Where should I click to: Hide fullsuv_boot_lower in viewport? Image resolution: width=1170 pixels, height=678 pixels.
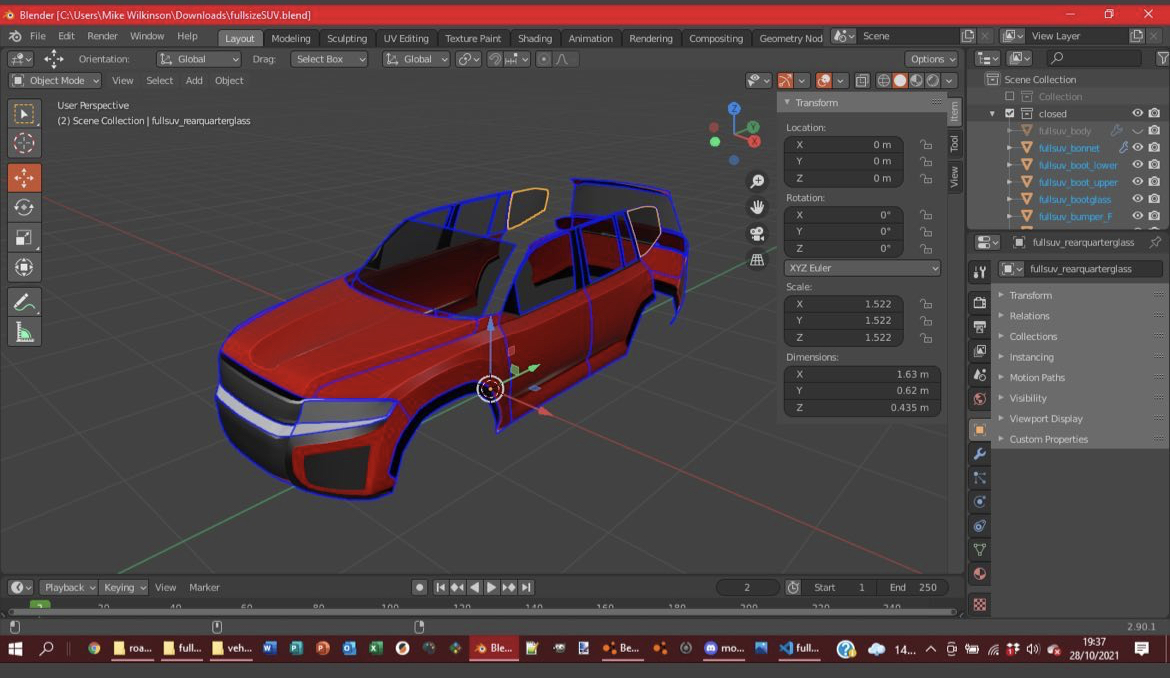(x=1137, y=165)
